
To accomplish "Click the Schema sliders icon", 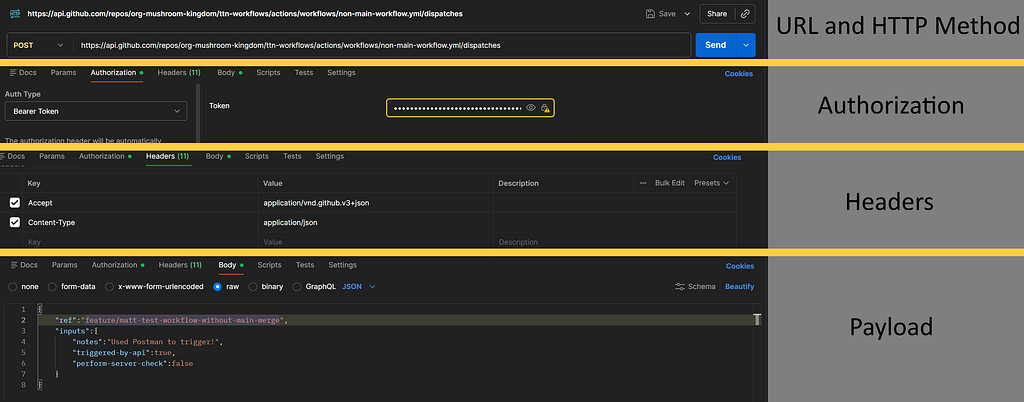I will (680, 286).
